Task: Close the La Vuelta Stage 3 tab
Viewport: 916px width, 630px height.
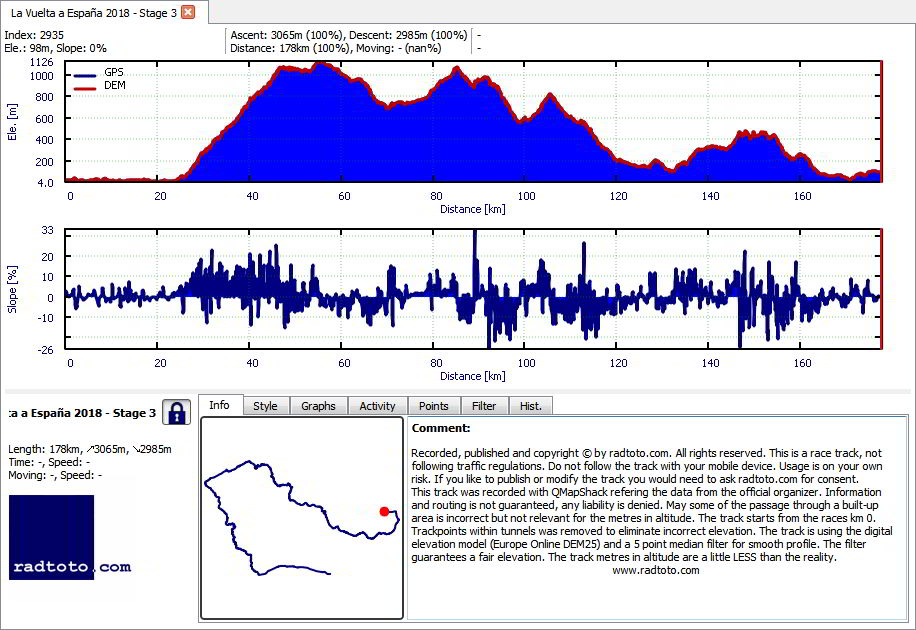Action: pos(188,12)
